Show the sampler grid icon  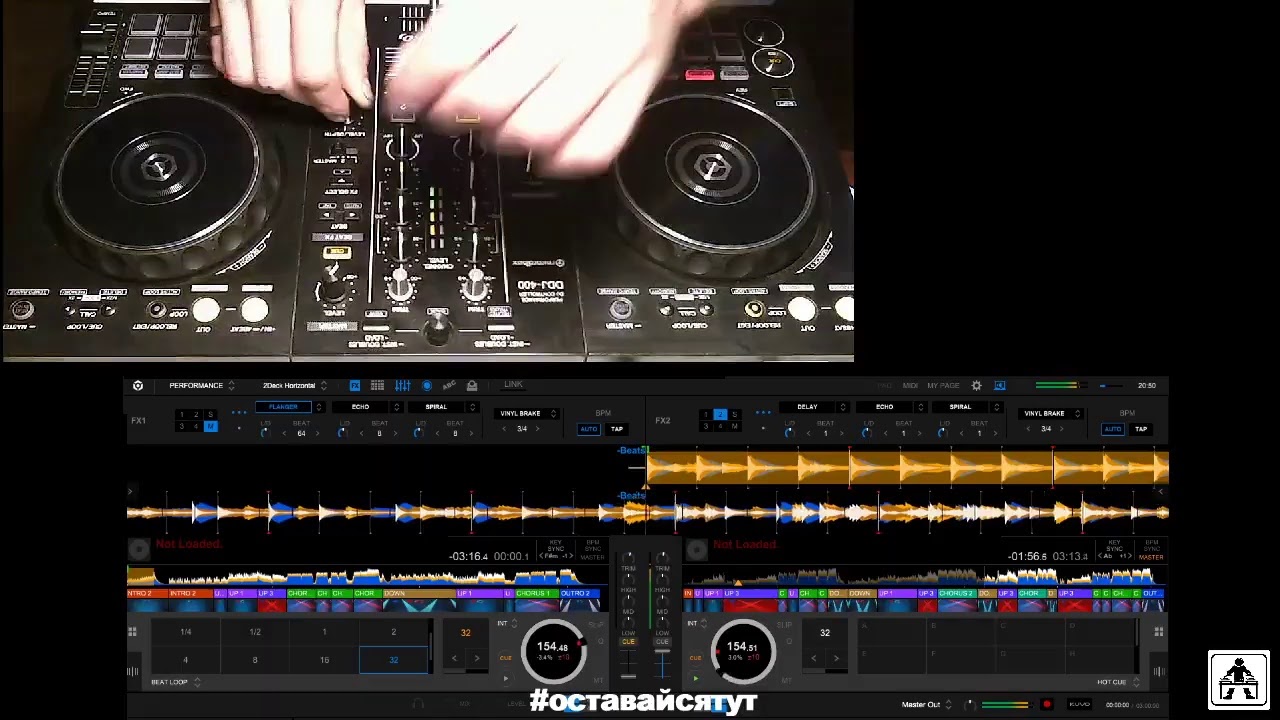pos(377,385)
